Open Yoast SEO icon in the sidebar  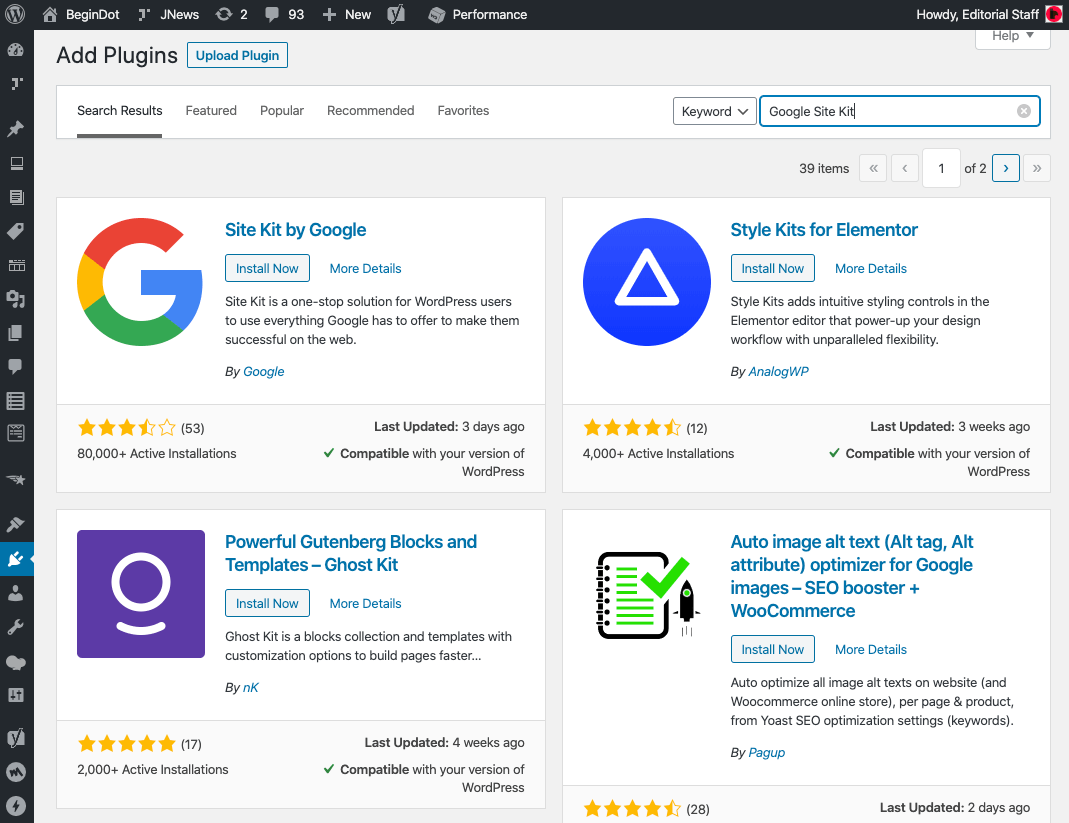(x=16, y=737)
